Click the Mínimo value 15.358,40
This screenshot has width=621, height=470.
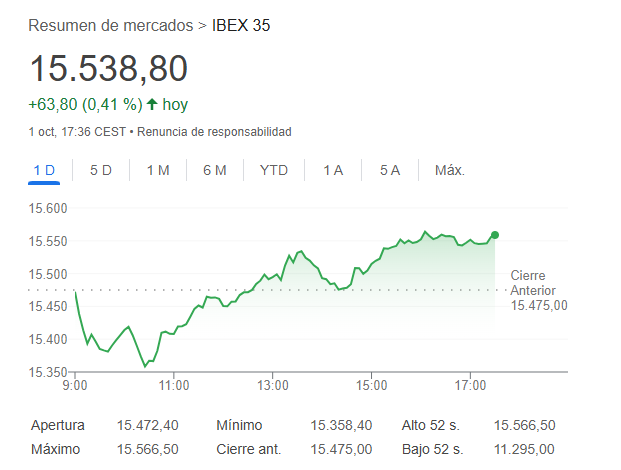342,425
